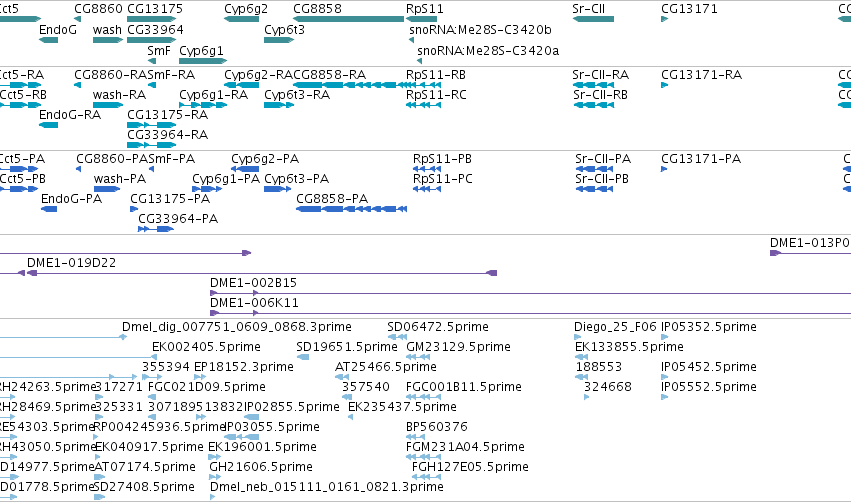The height and width of the screenshot is (502, 851).
Task: Click the CG8858-PA protein feature
Action: click(x=352, y=209)
